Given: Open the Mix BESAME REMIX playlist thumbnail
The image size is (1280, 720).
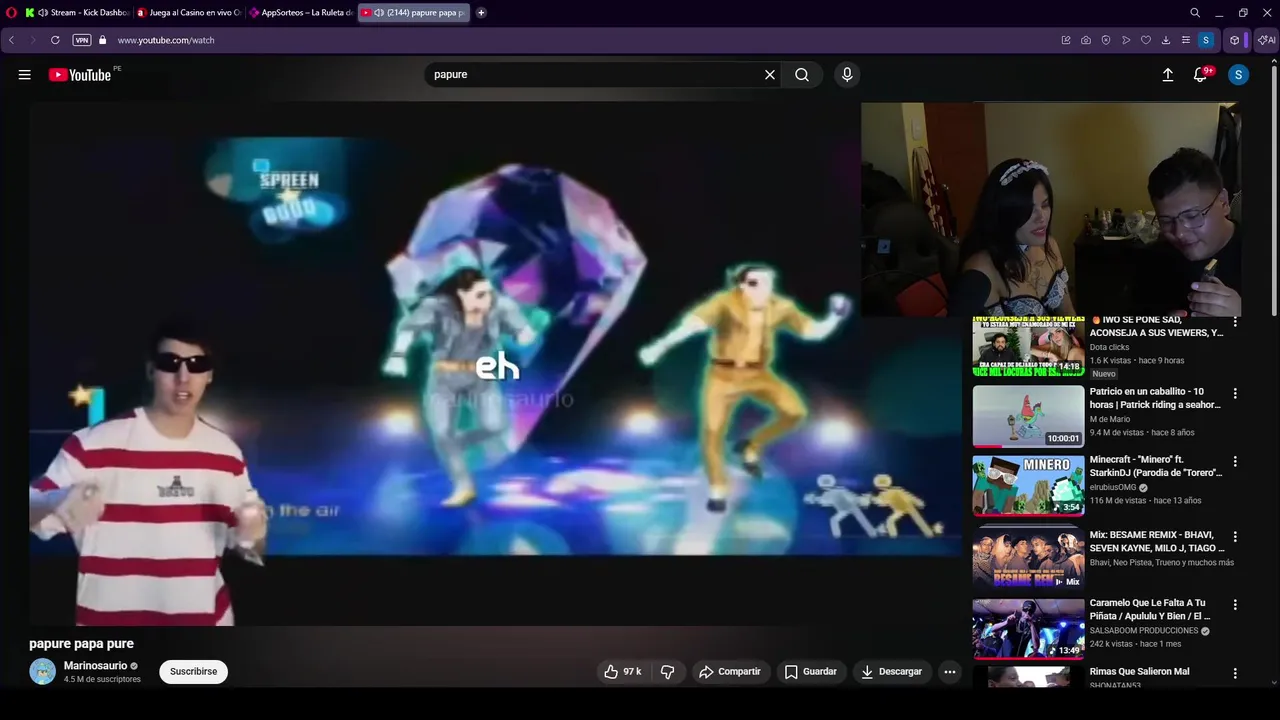Looking at the screenshot, I should coord(1028,558).
